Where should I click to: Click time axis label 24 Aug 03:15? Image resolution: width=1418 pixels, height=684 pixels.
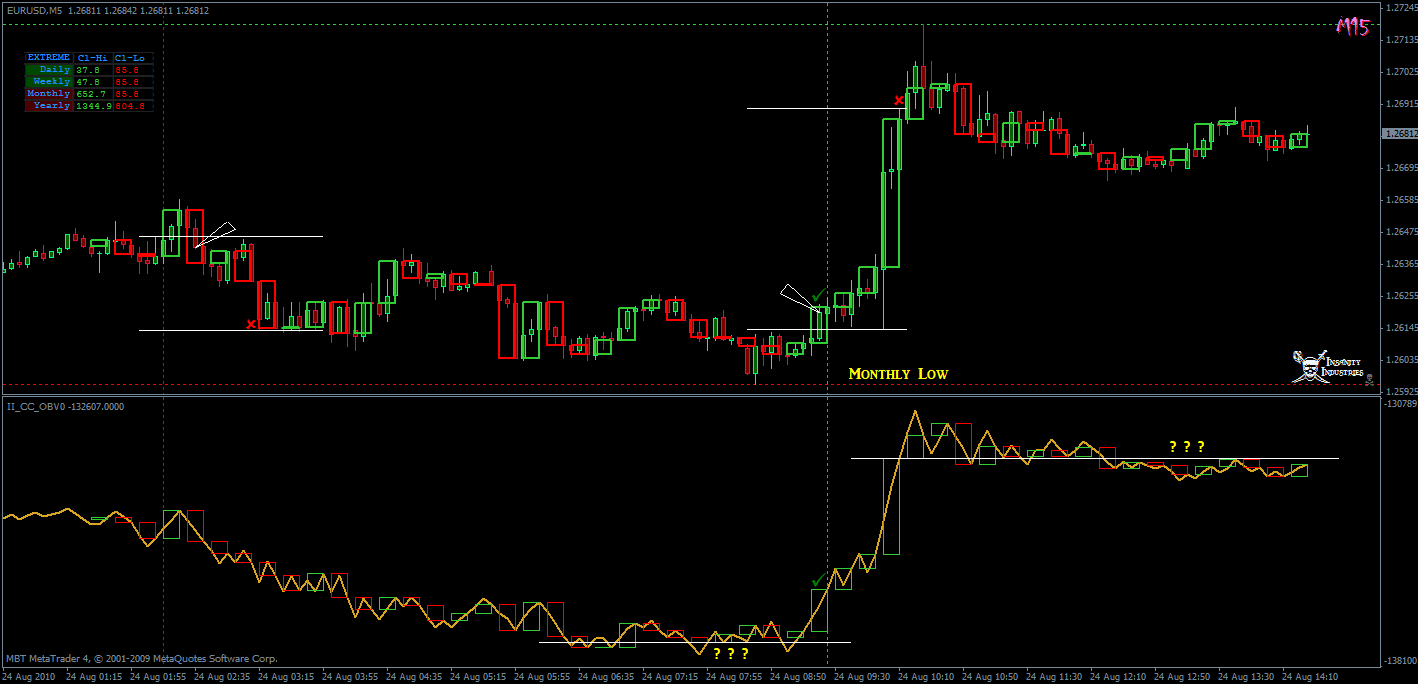287,677
